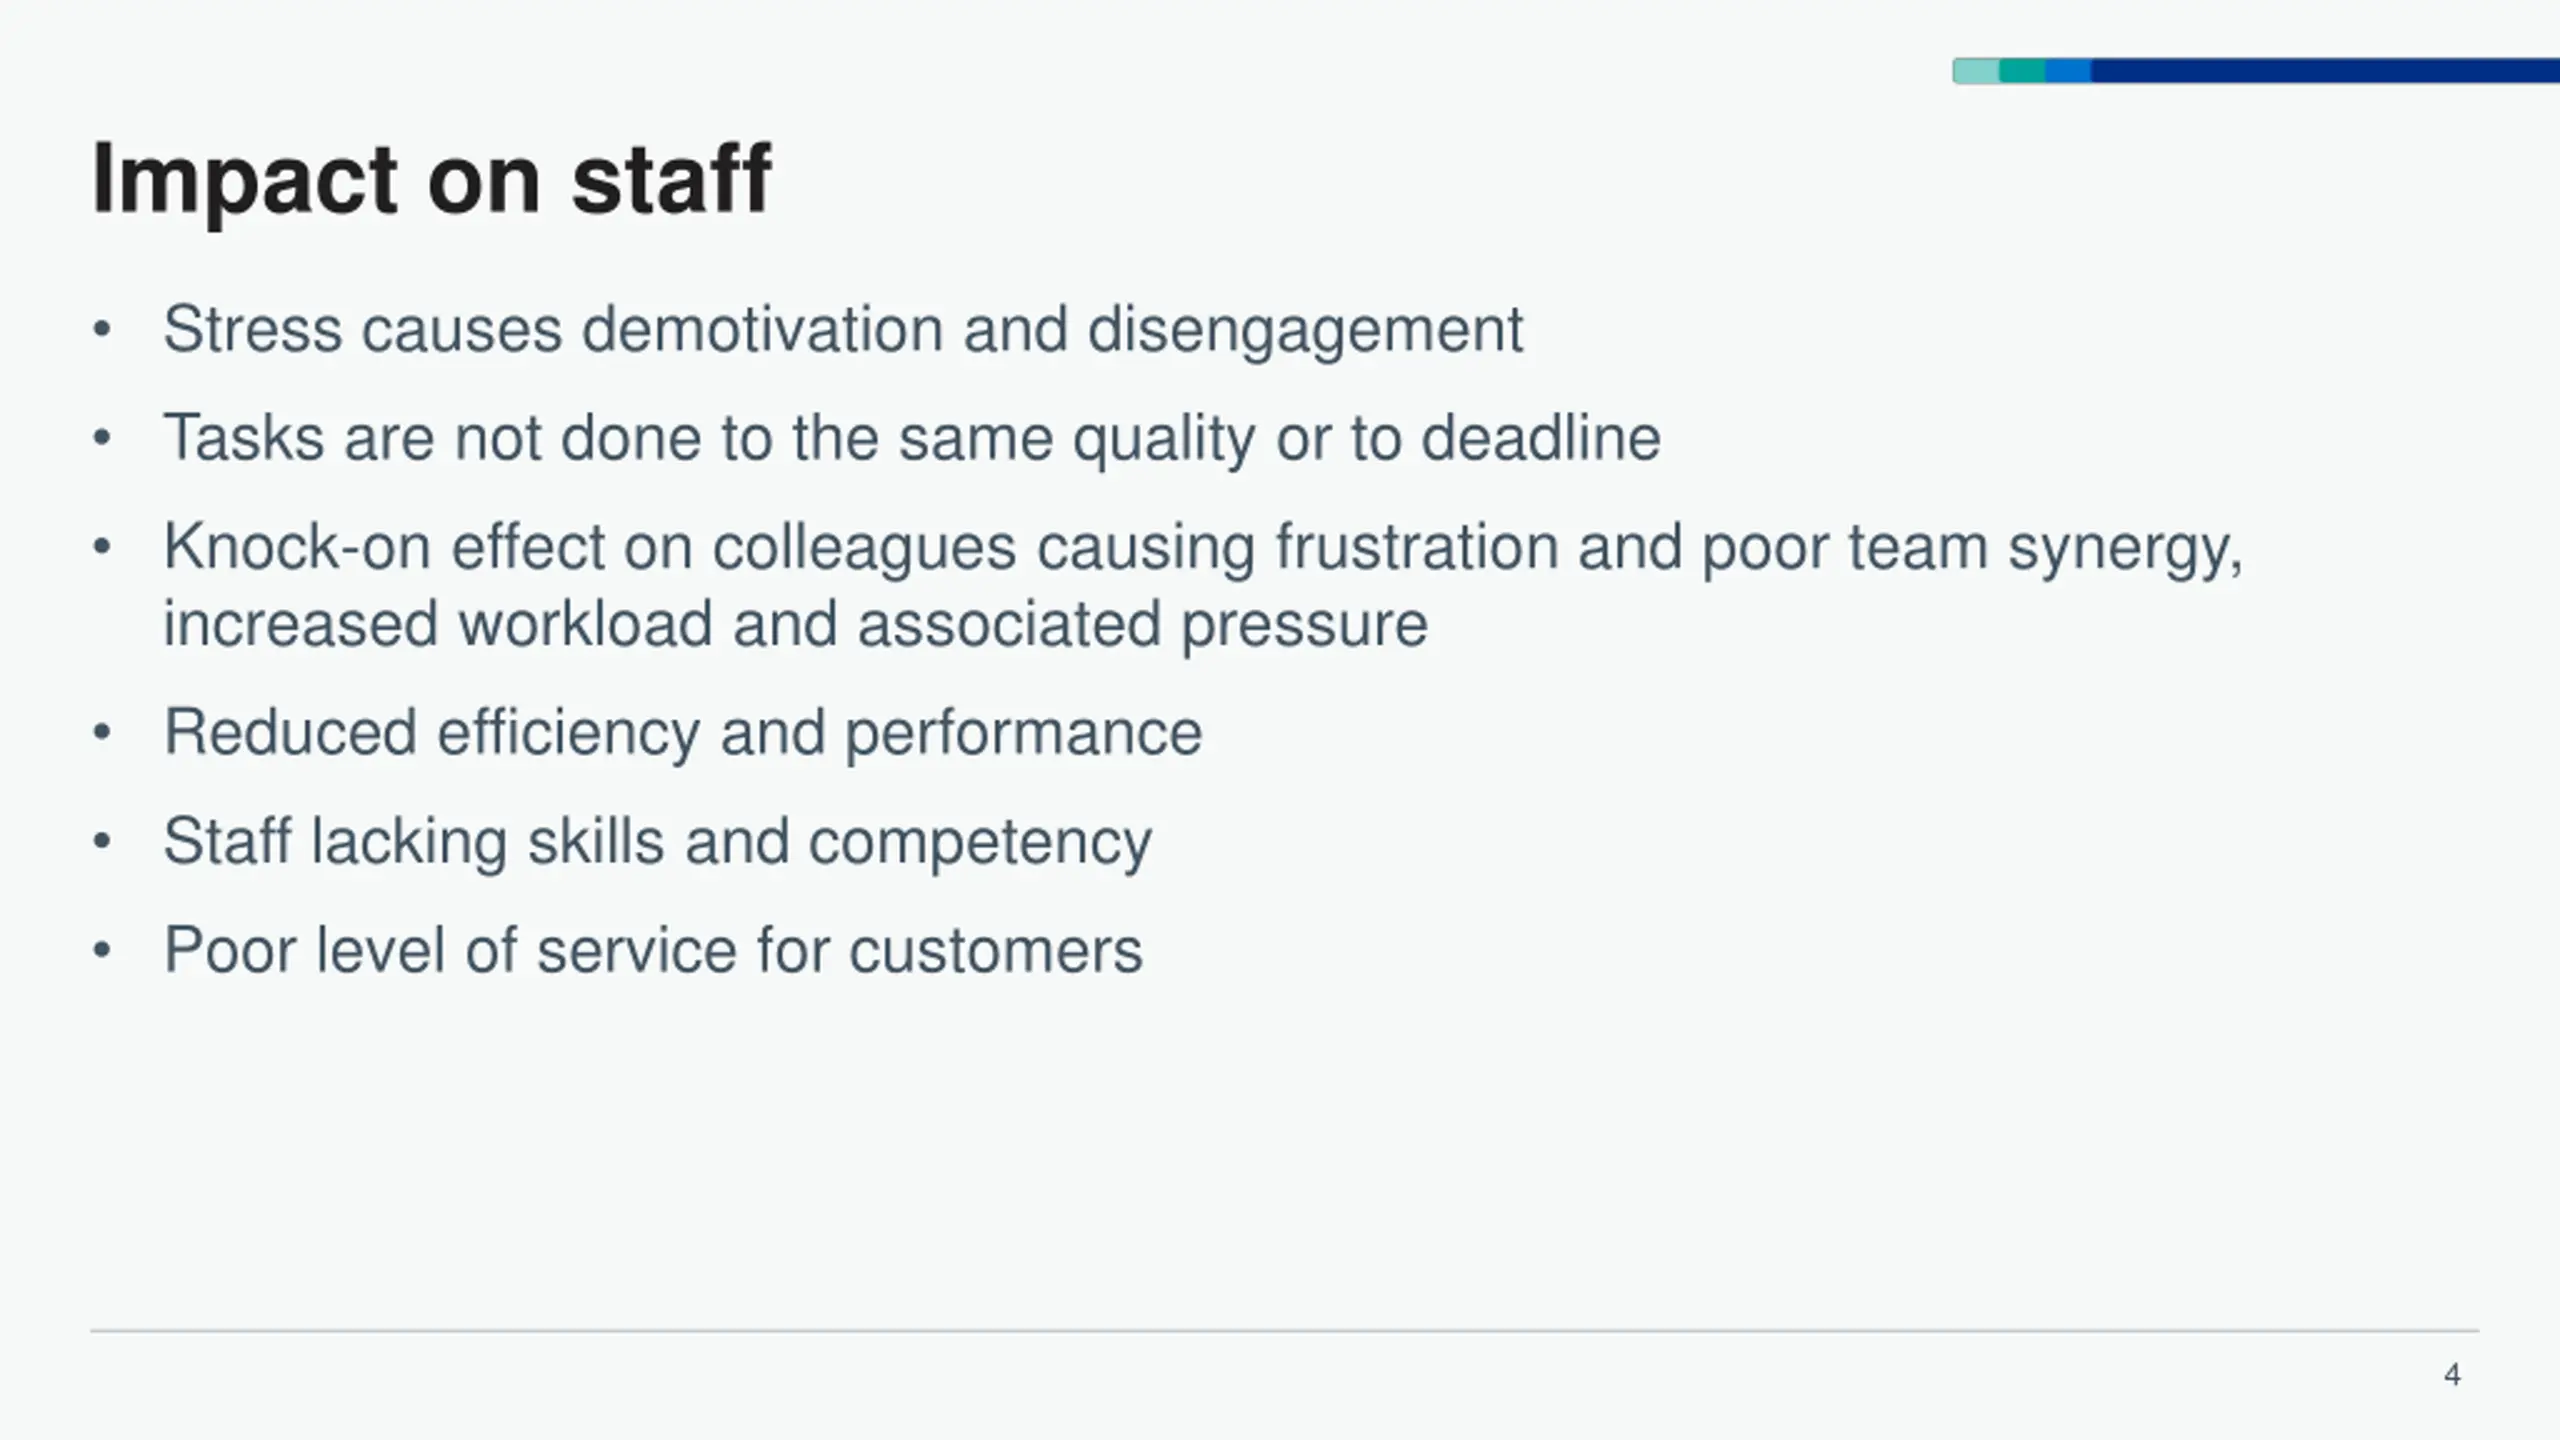Click the "Staff lacking skills and competency" line

pos(657,841)
